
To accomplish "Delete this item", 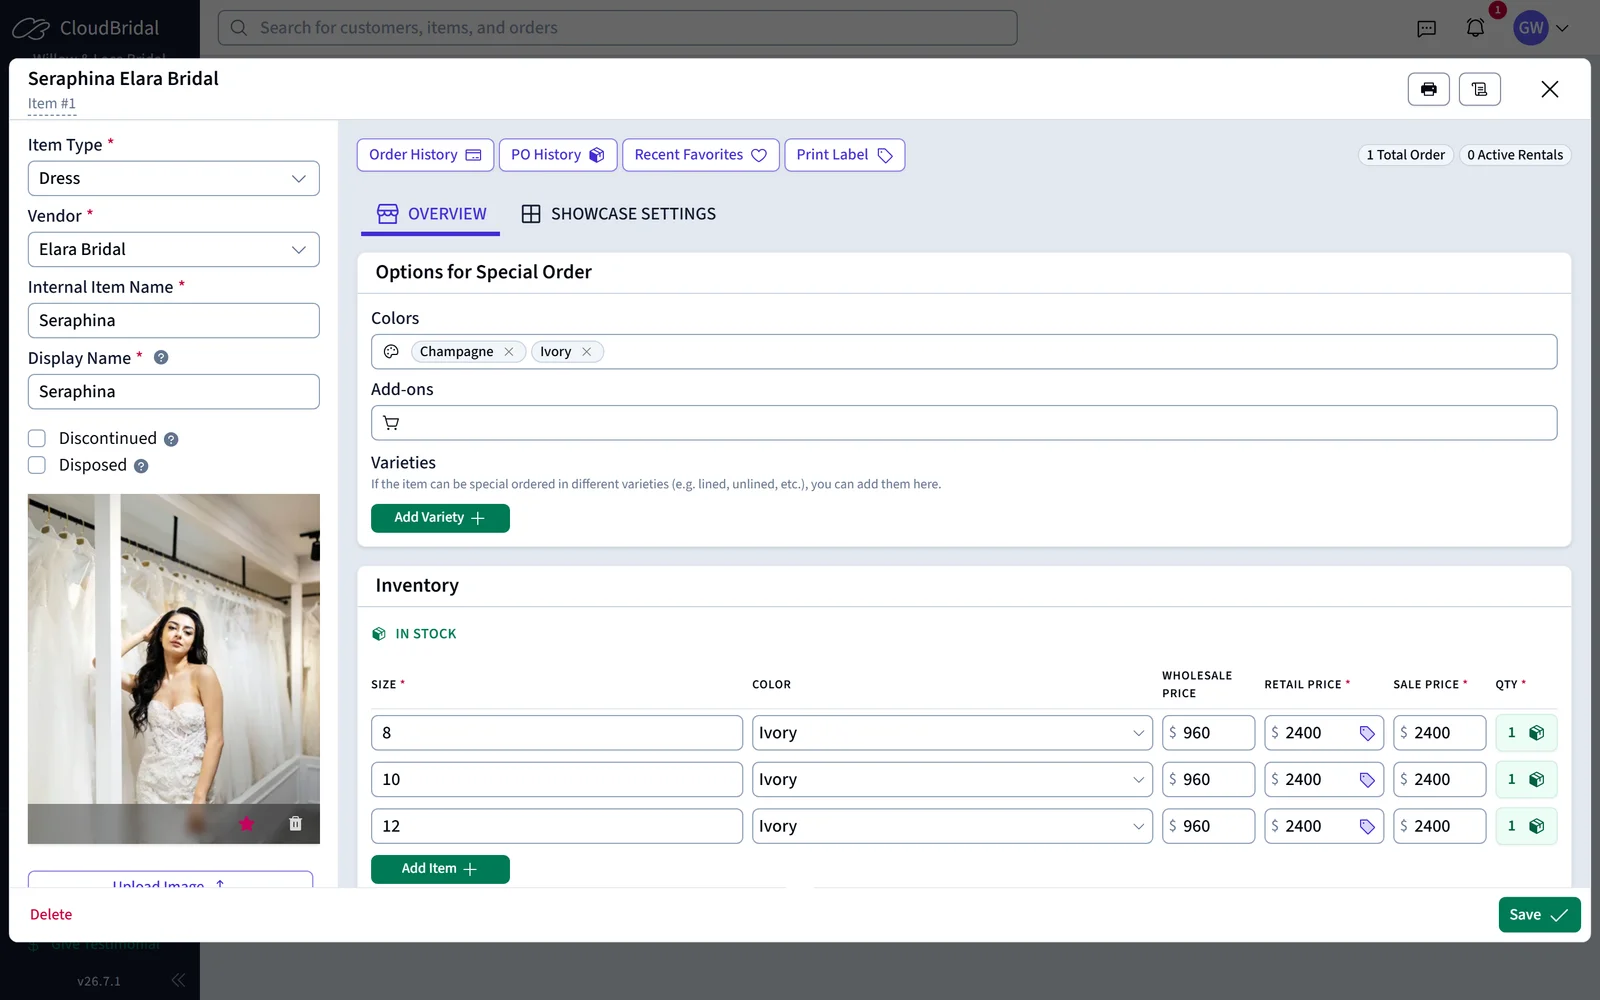I will pyautogui.click(x=51, y=915).
